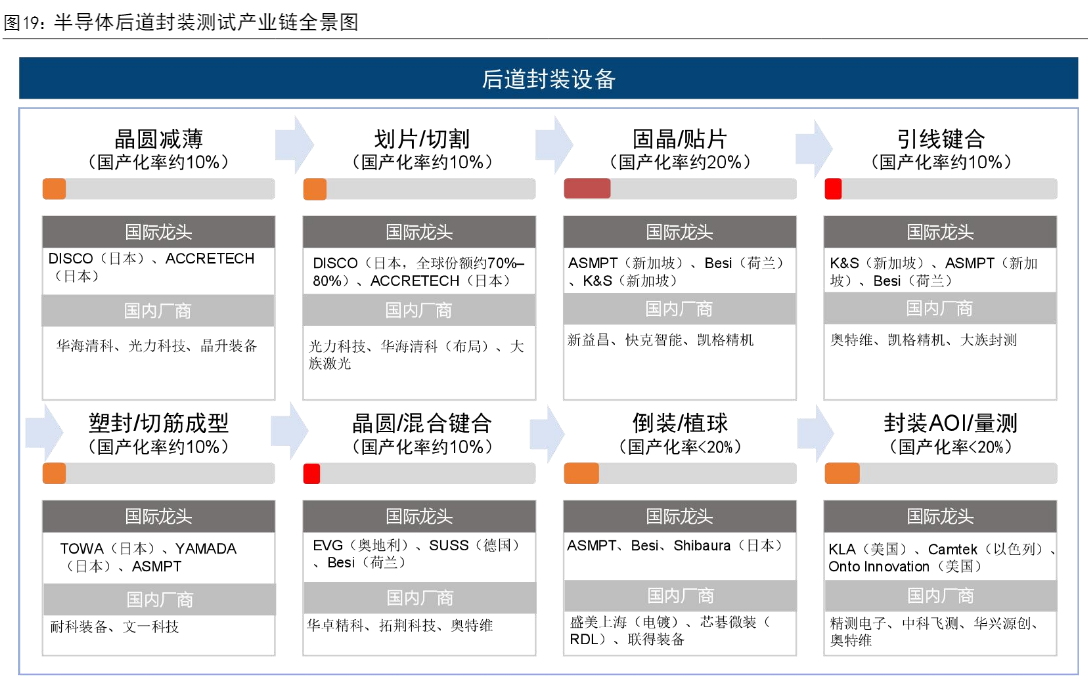Select the '晶圆/混合键合' stage title
This screenshot has height=683, width=1088.
coord(422,423)
